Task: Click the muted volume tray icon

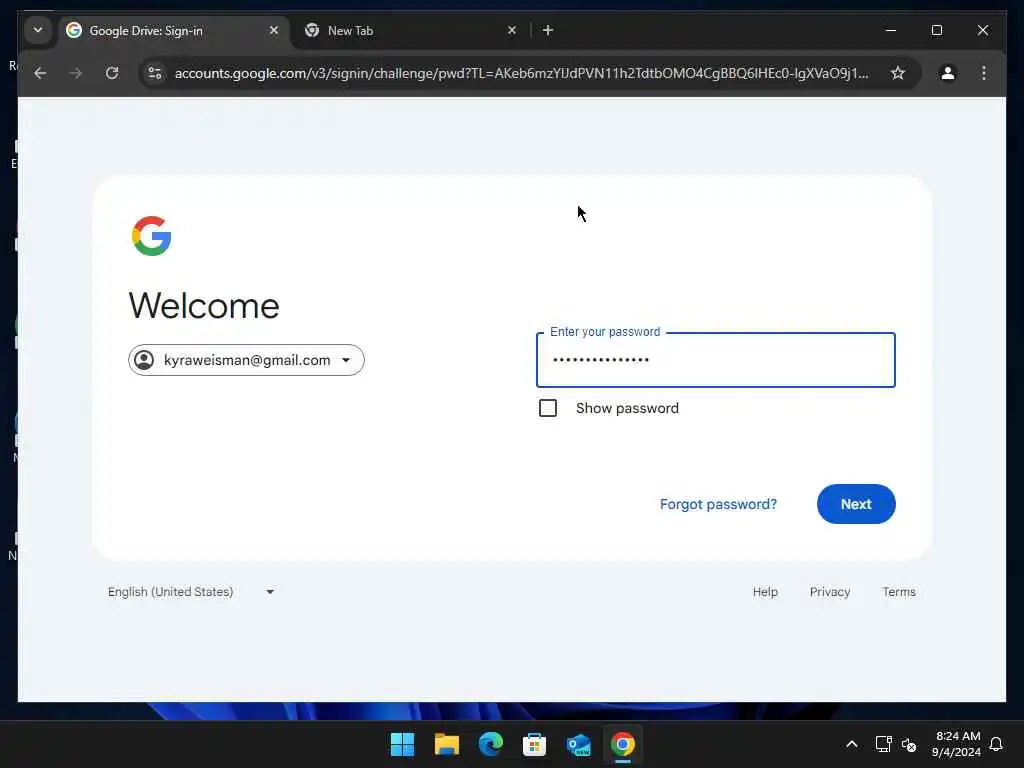Action: [909, 744]
